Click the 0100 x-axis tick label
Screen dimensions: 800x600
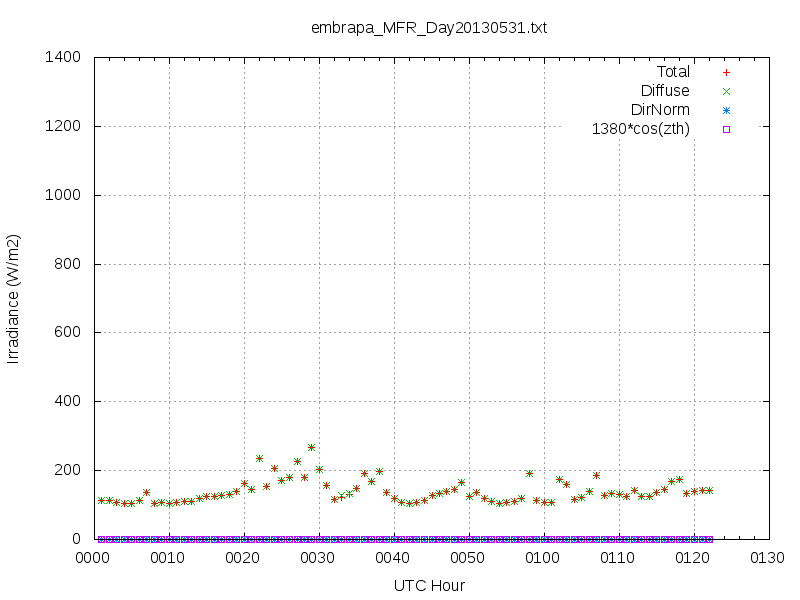coord(542,558)
